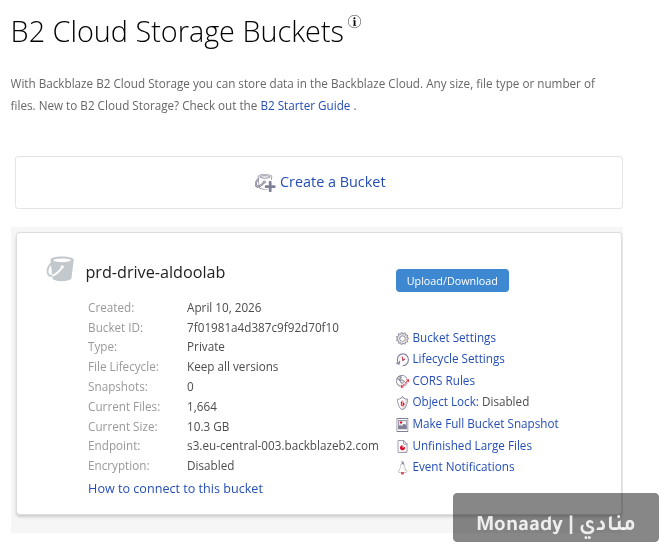Click the Unfinished Large Files document icon

click(402, 446)
